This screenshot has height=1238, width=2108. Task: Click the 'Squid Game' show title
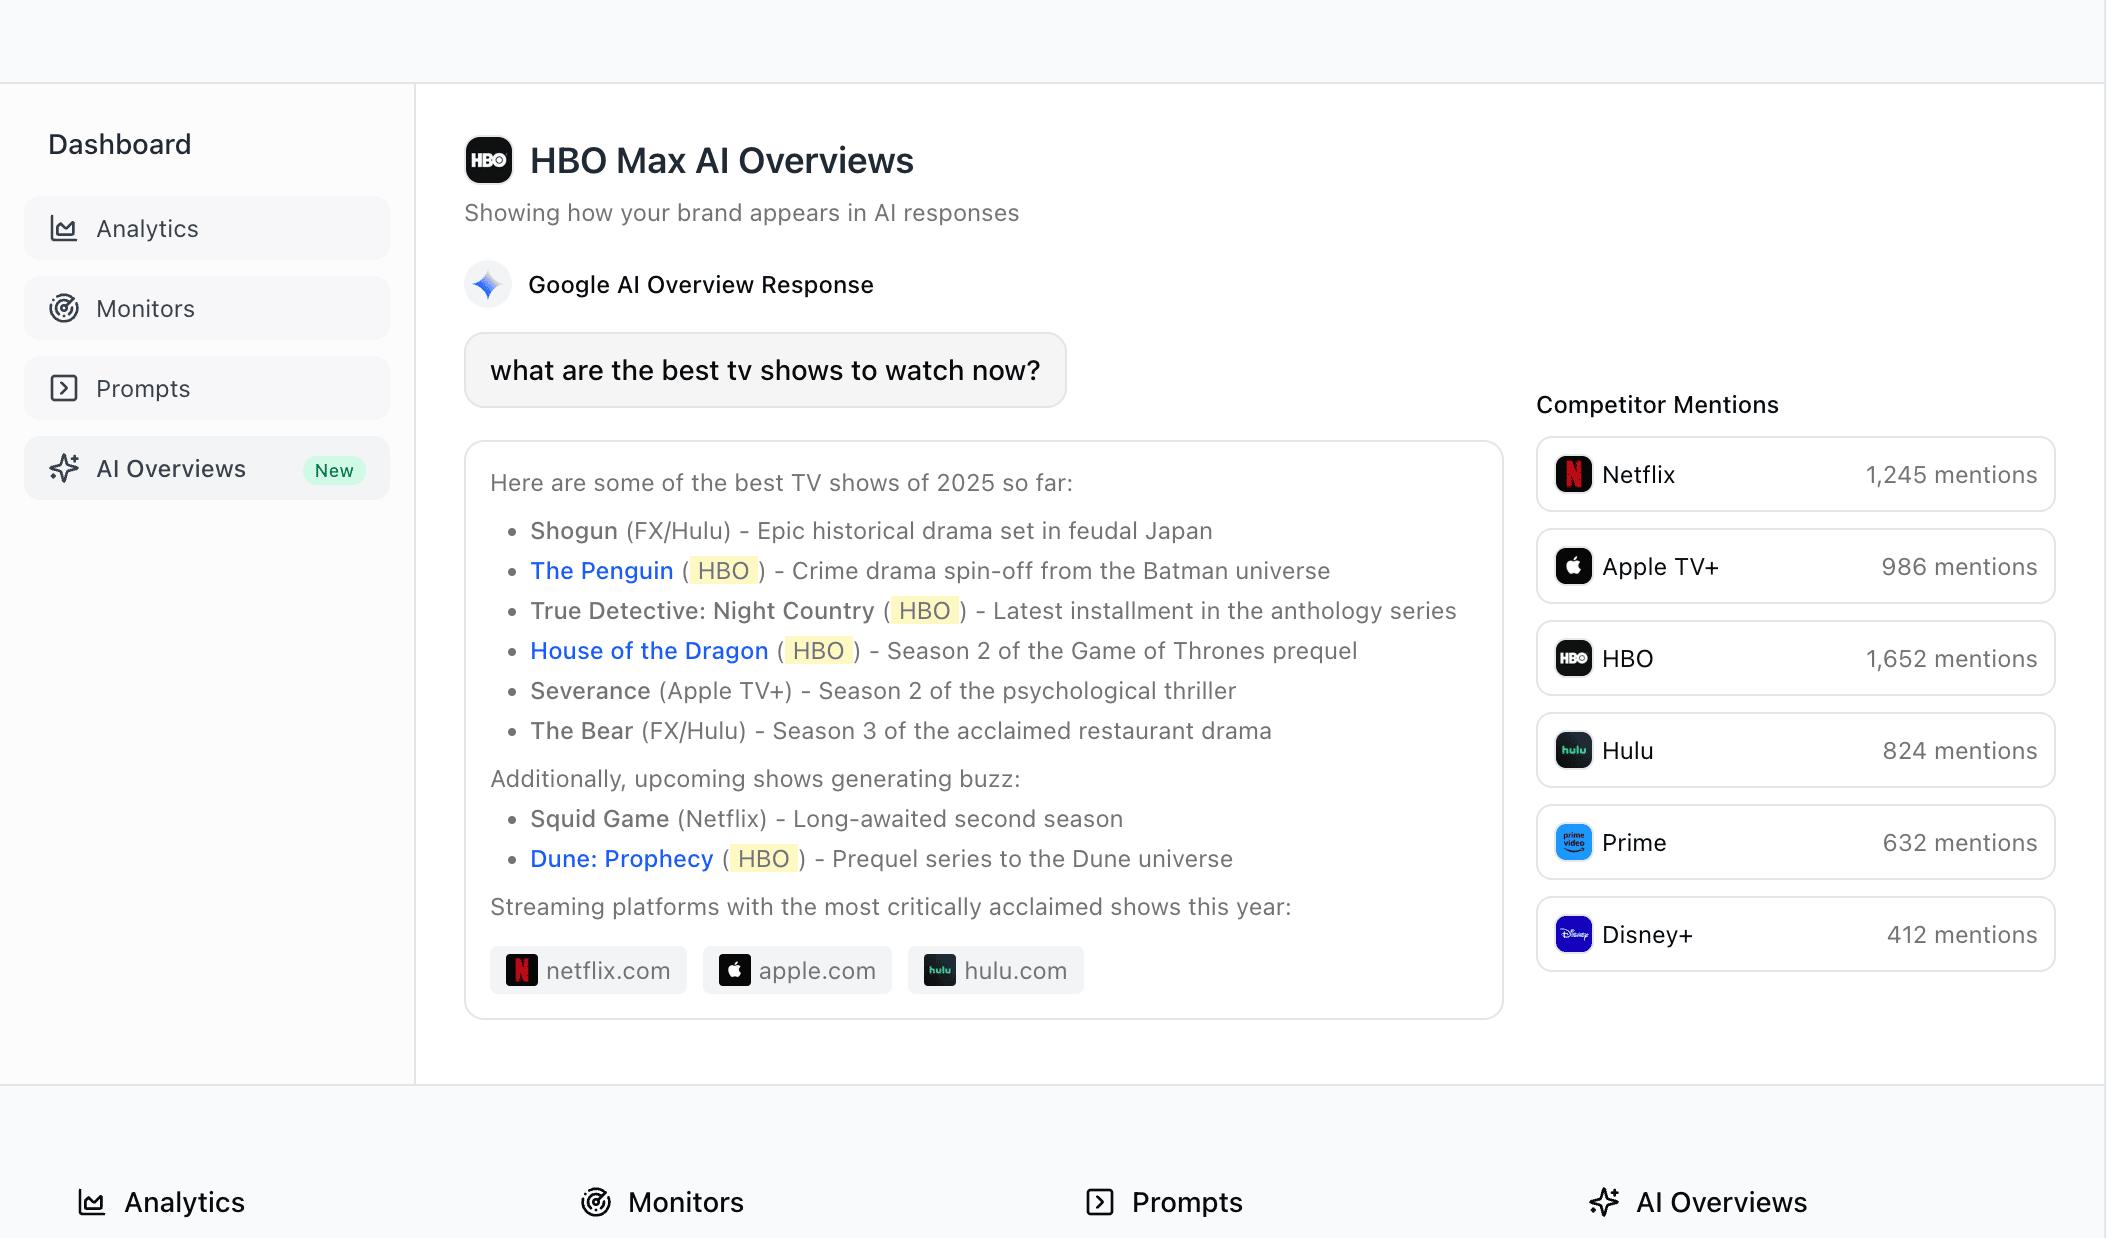pos(599,819)
